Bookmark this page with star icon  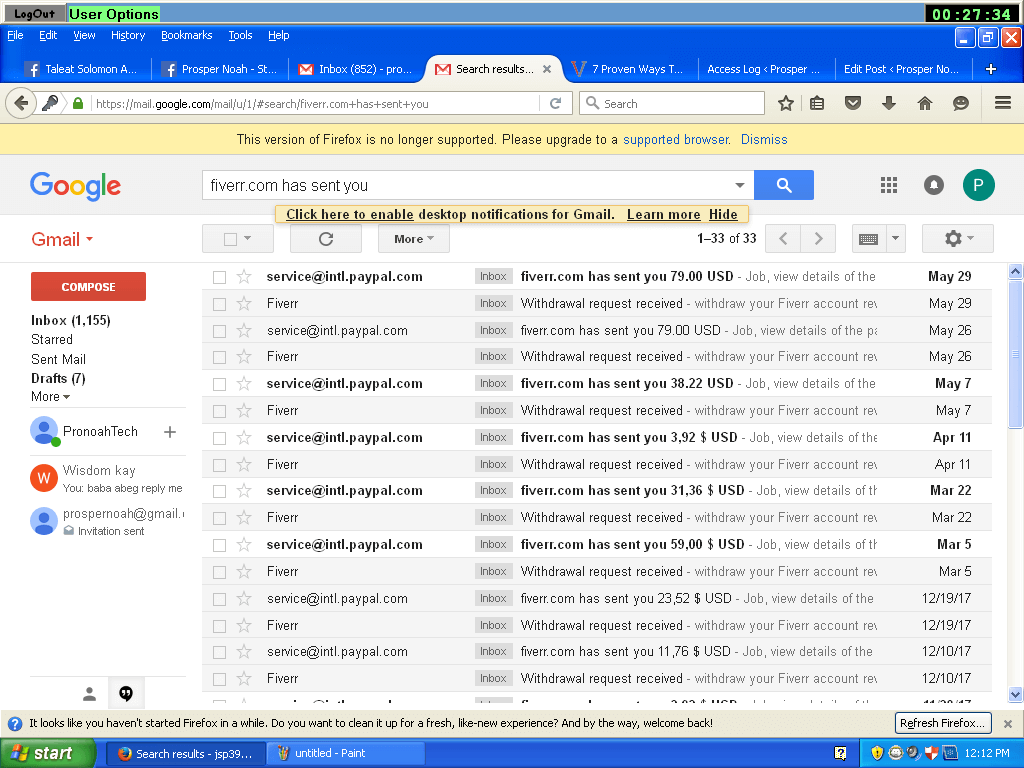786,103
